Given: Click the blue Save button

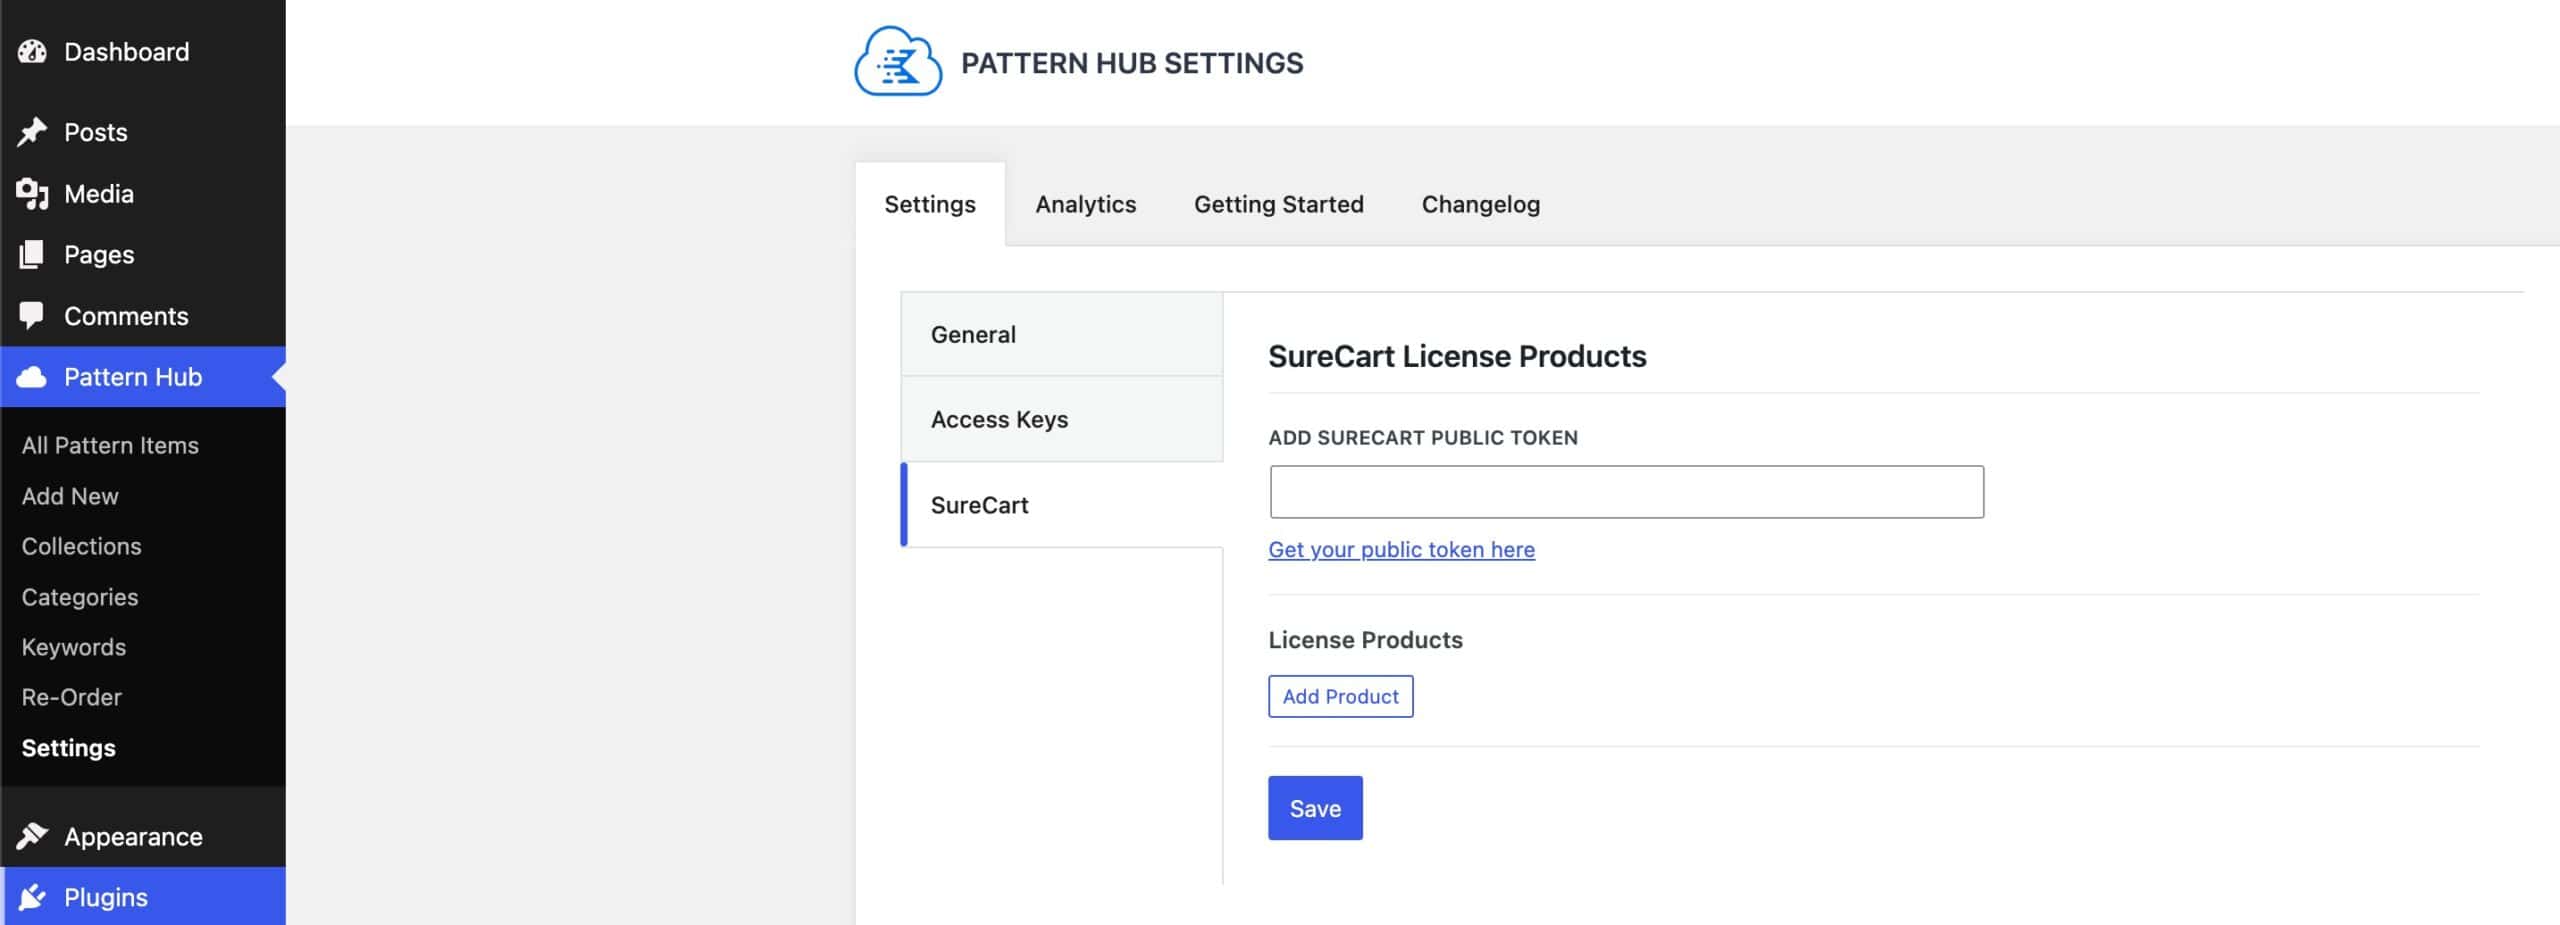Looking at the screenshot, I should point(1315,808).
